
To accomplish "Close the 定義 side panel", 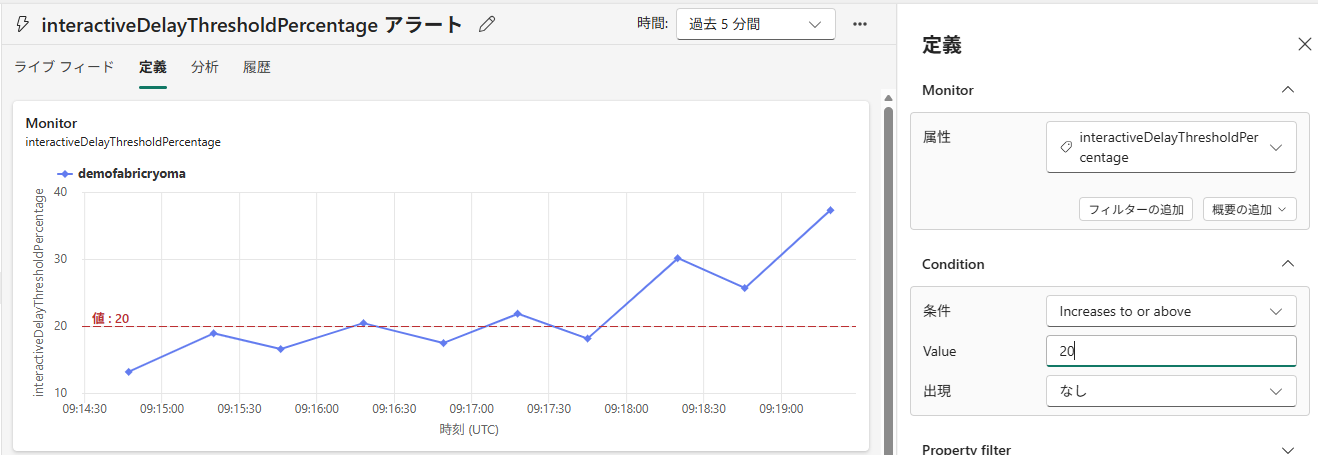I will coord(1304,44).
